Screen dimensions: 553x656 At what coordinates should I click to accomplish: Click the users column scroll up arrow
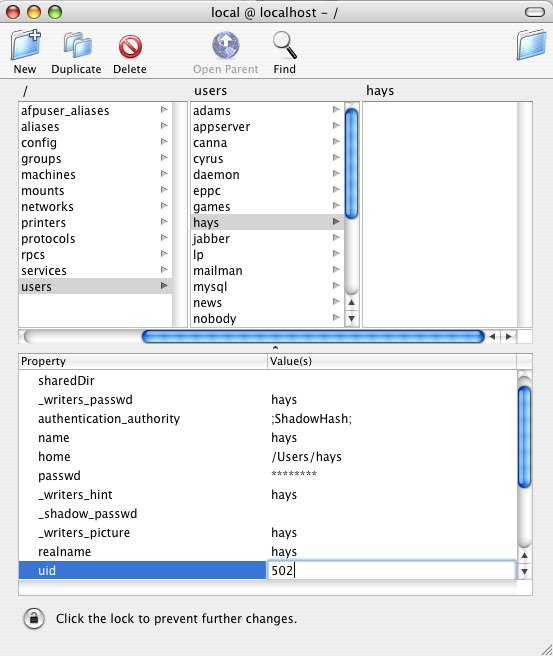coord(351,302)
